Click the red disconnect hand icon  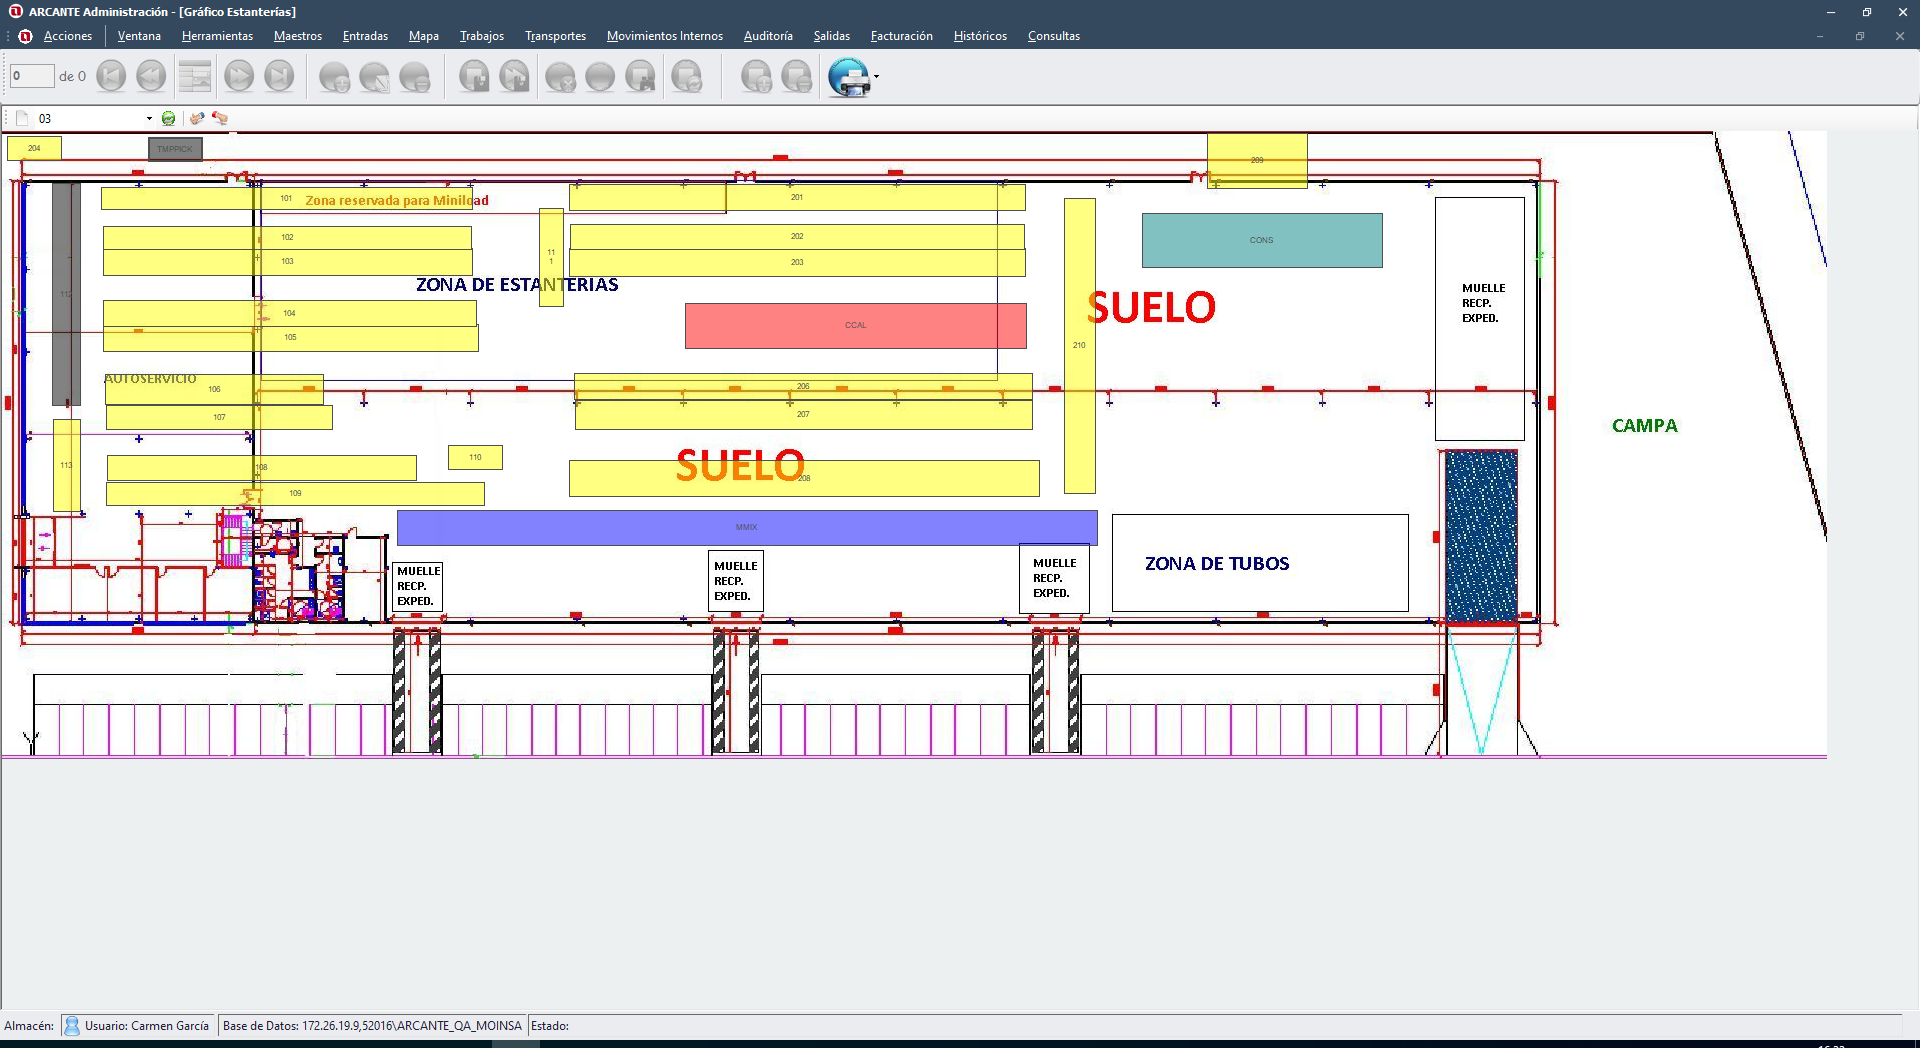[220, 118]
